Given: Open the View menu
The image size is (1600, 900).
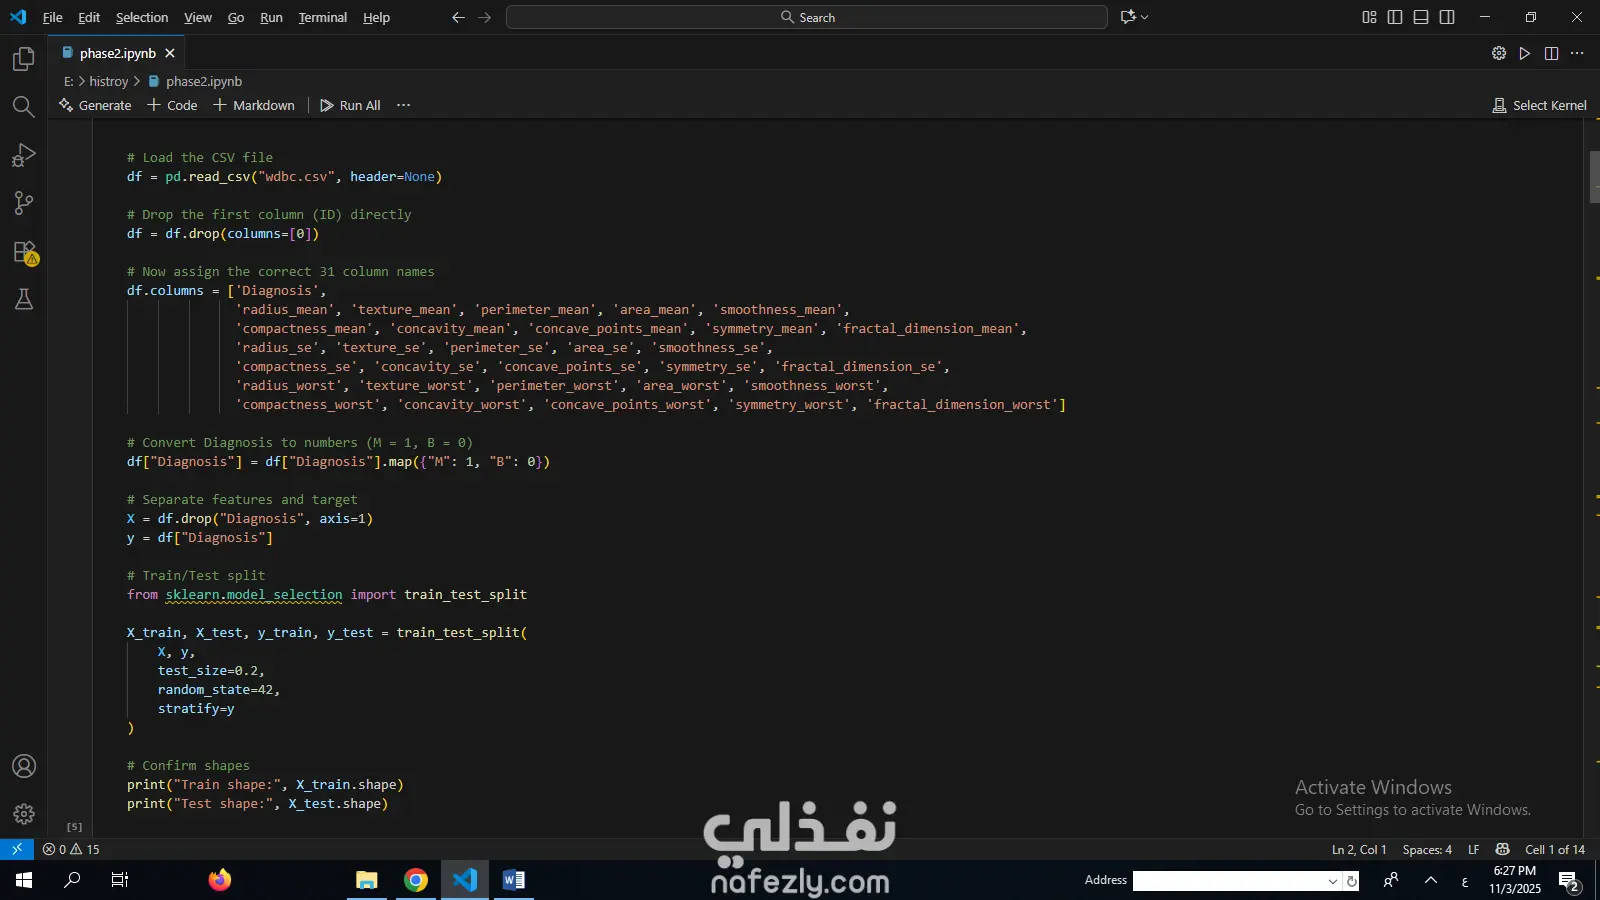Looking at the screenshot, I should (x=198, y=17).
